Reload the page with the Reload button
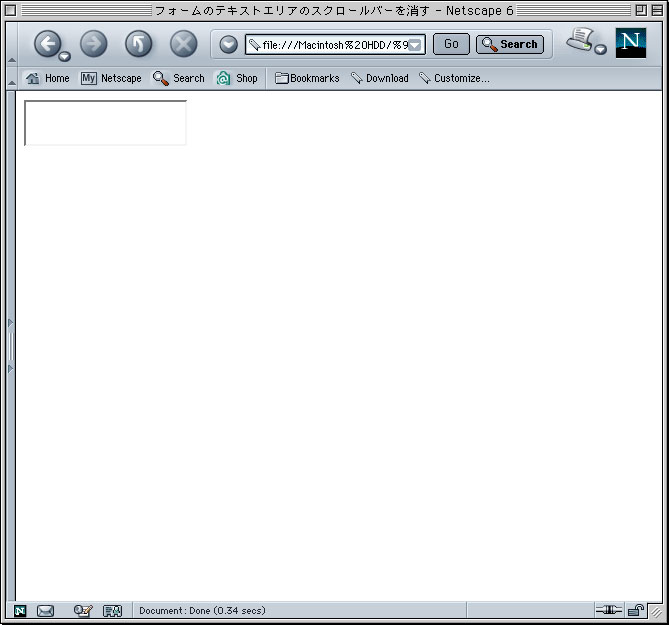Image resolution: width=669 pixels, height=625 pixels. [x=138, y=44]
